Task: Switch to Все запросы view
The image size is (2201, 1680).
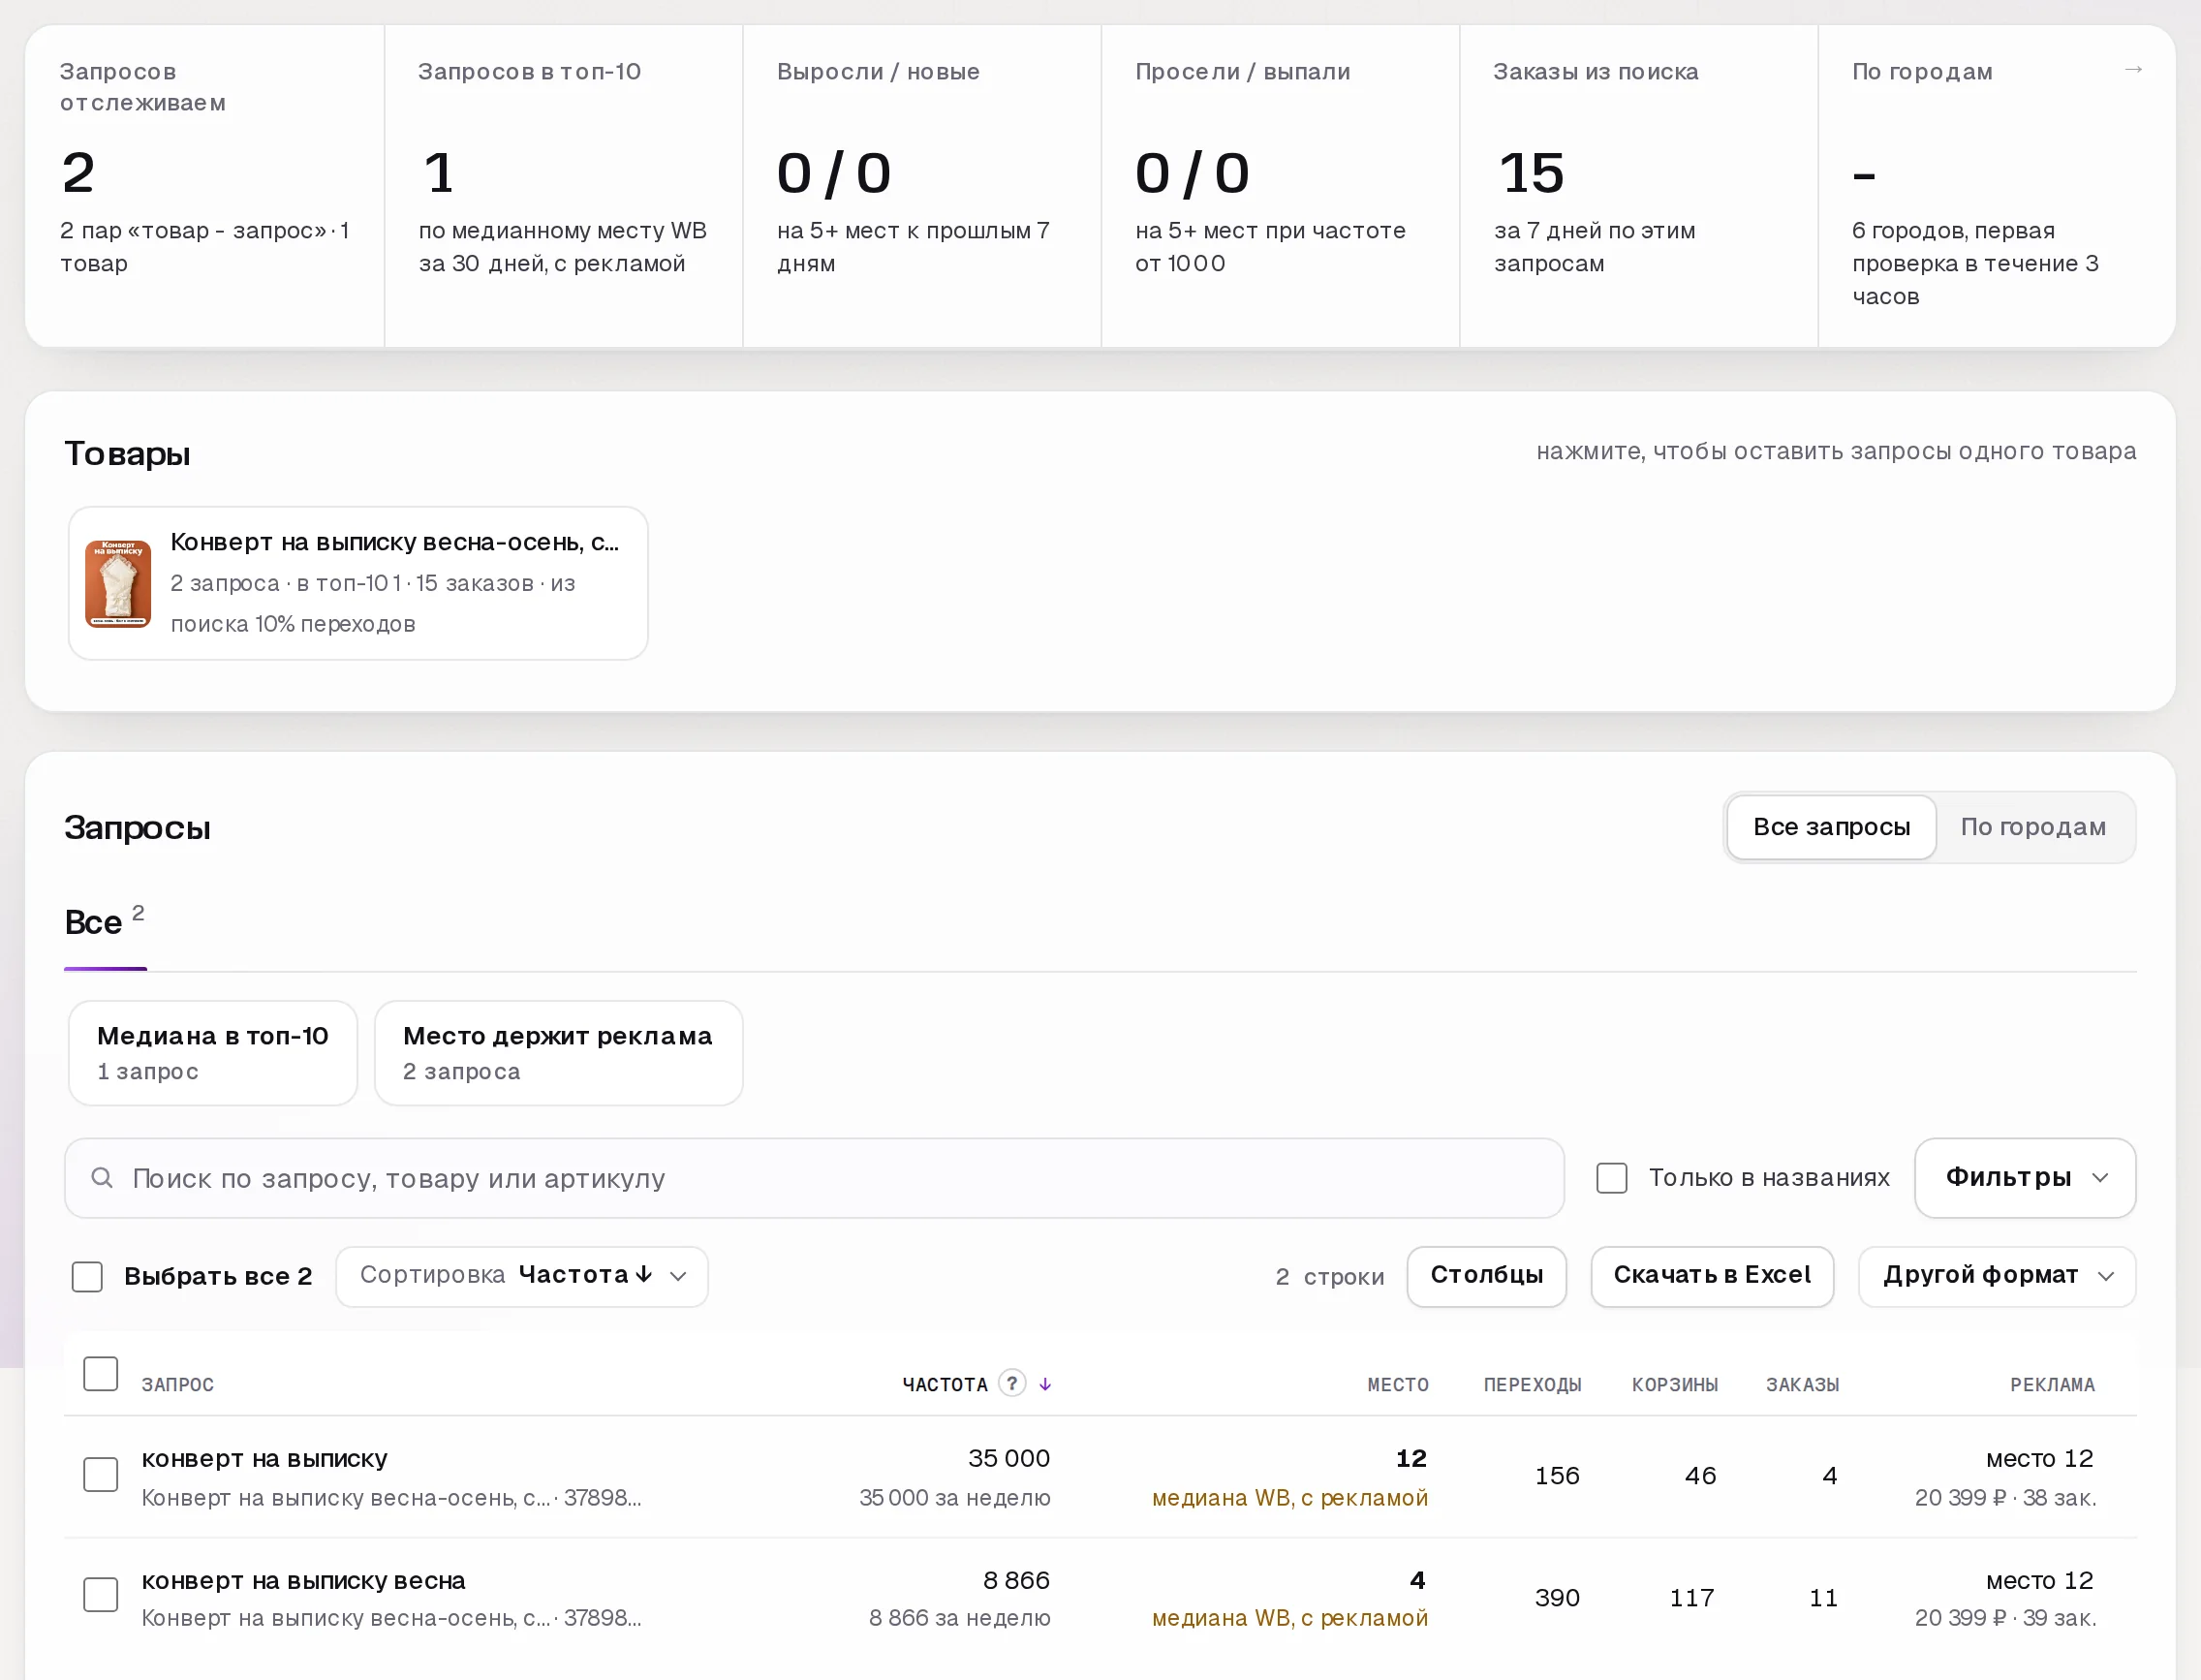Action: 1831,828
